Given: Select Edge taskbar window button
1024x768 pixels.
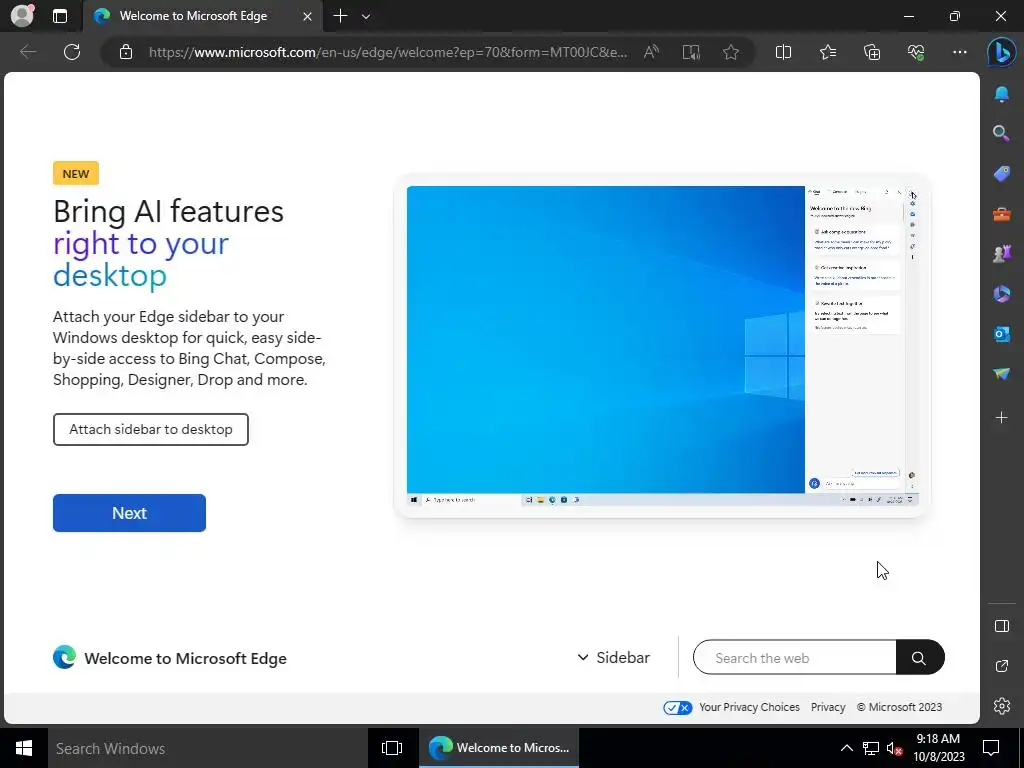Looking at the screenshot, I should click(x=499, y=748).
